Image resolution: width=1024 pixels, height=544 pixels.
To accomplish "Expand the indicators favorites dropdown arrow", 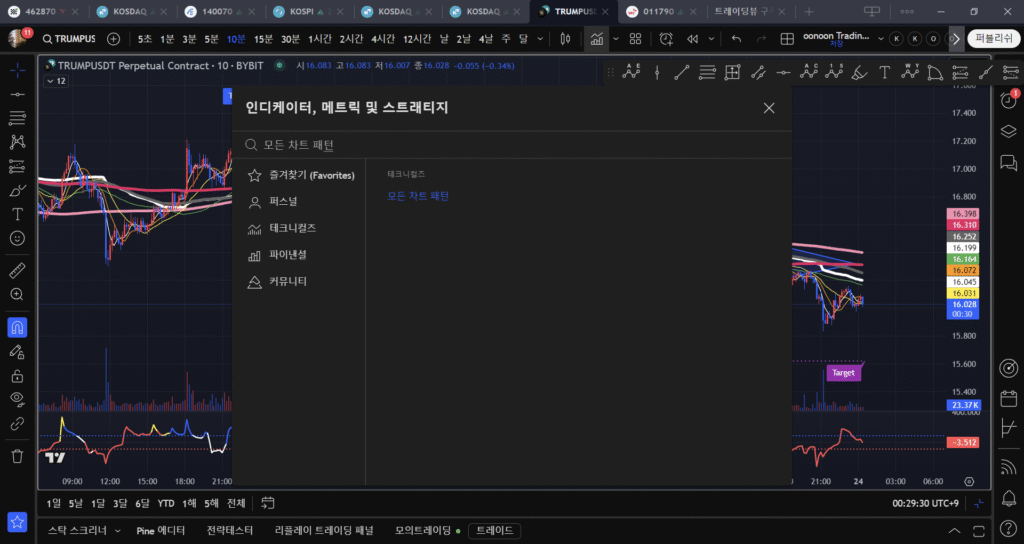I will (x=615, y=39).
